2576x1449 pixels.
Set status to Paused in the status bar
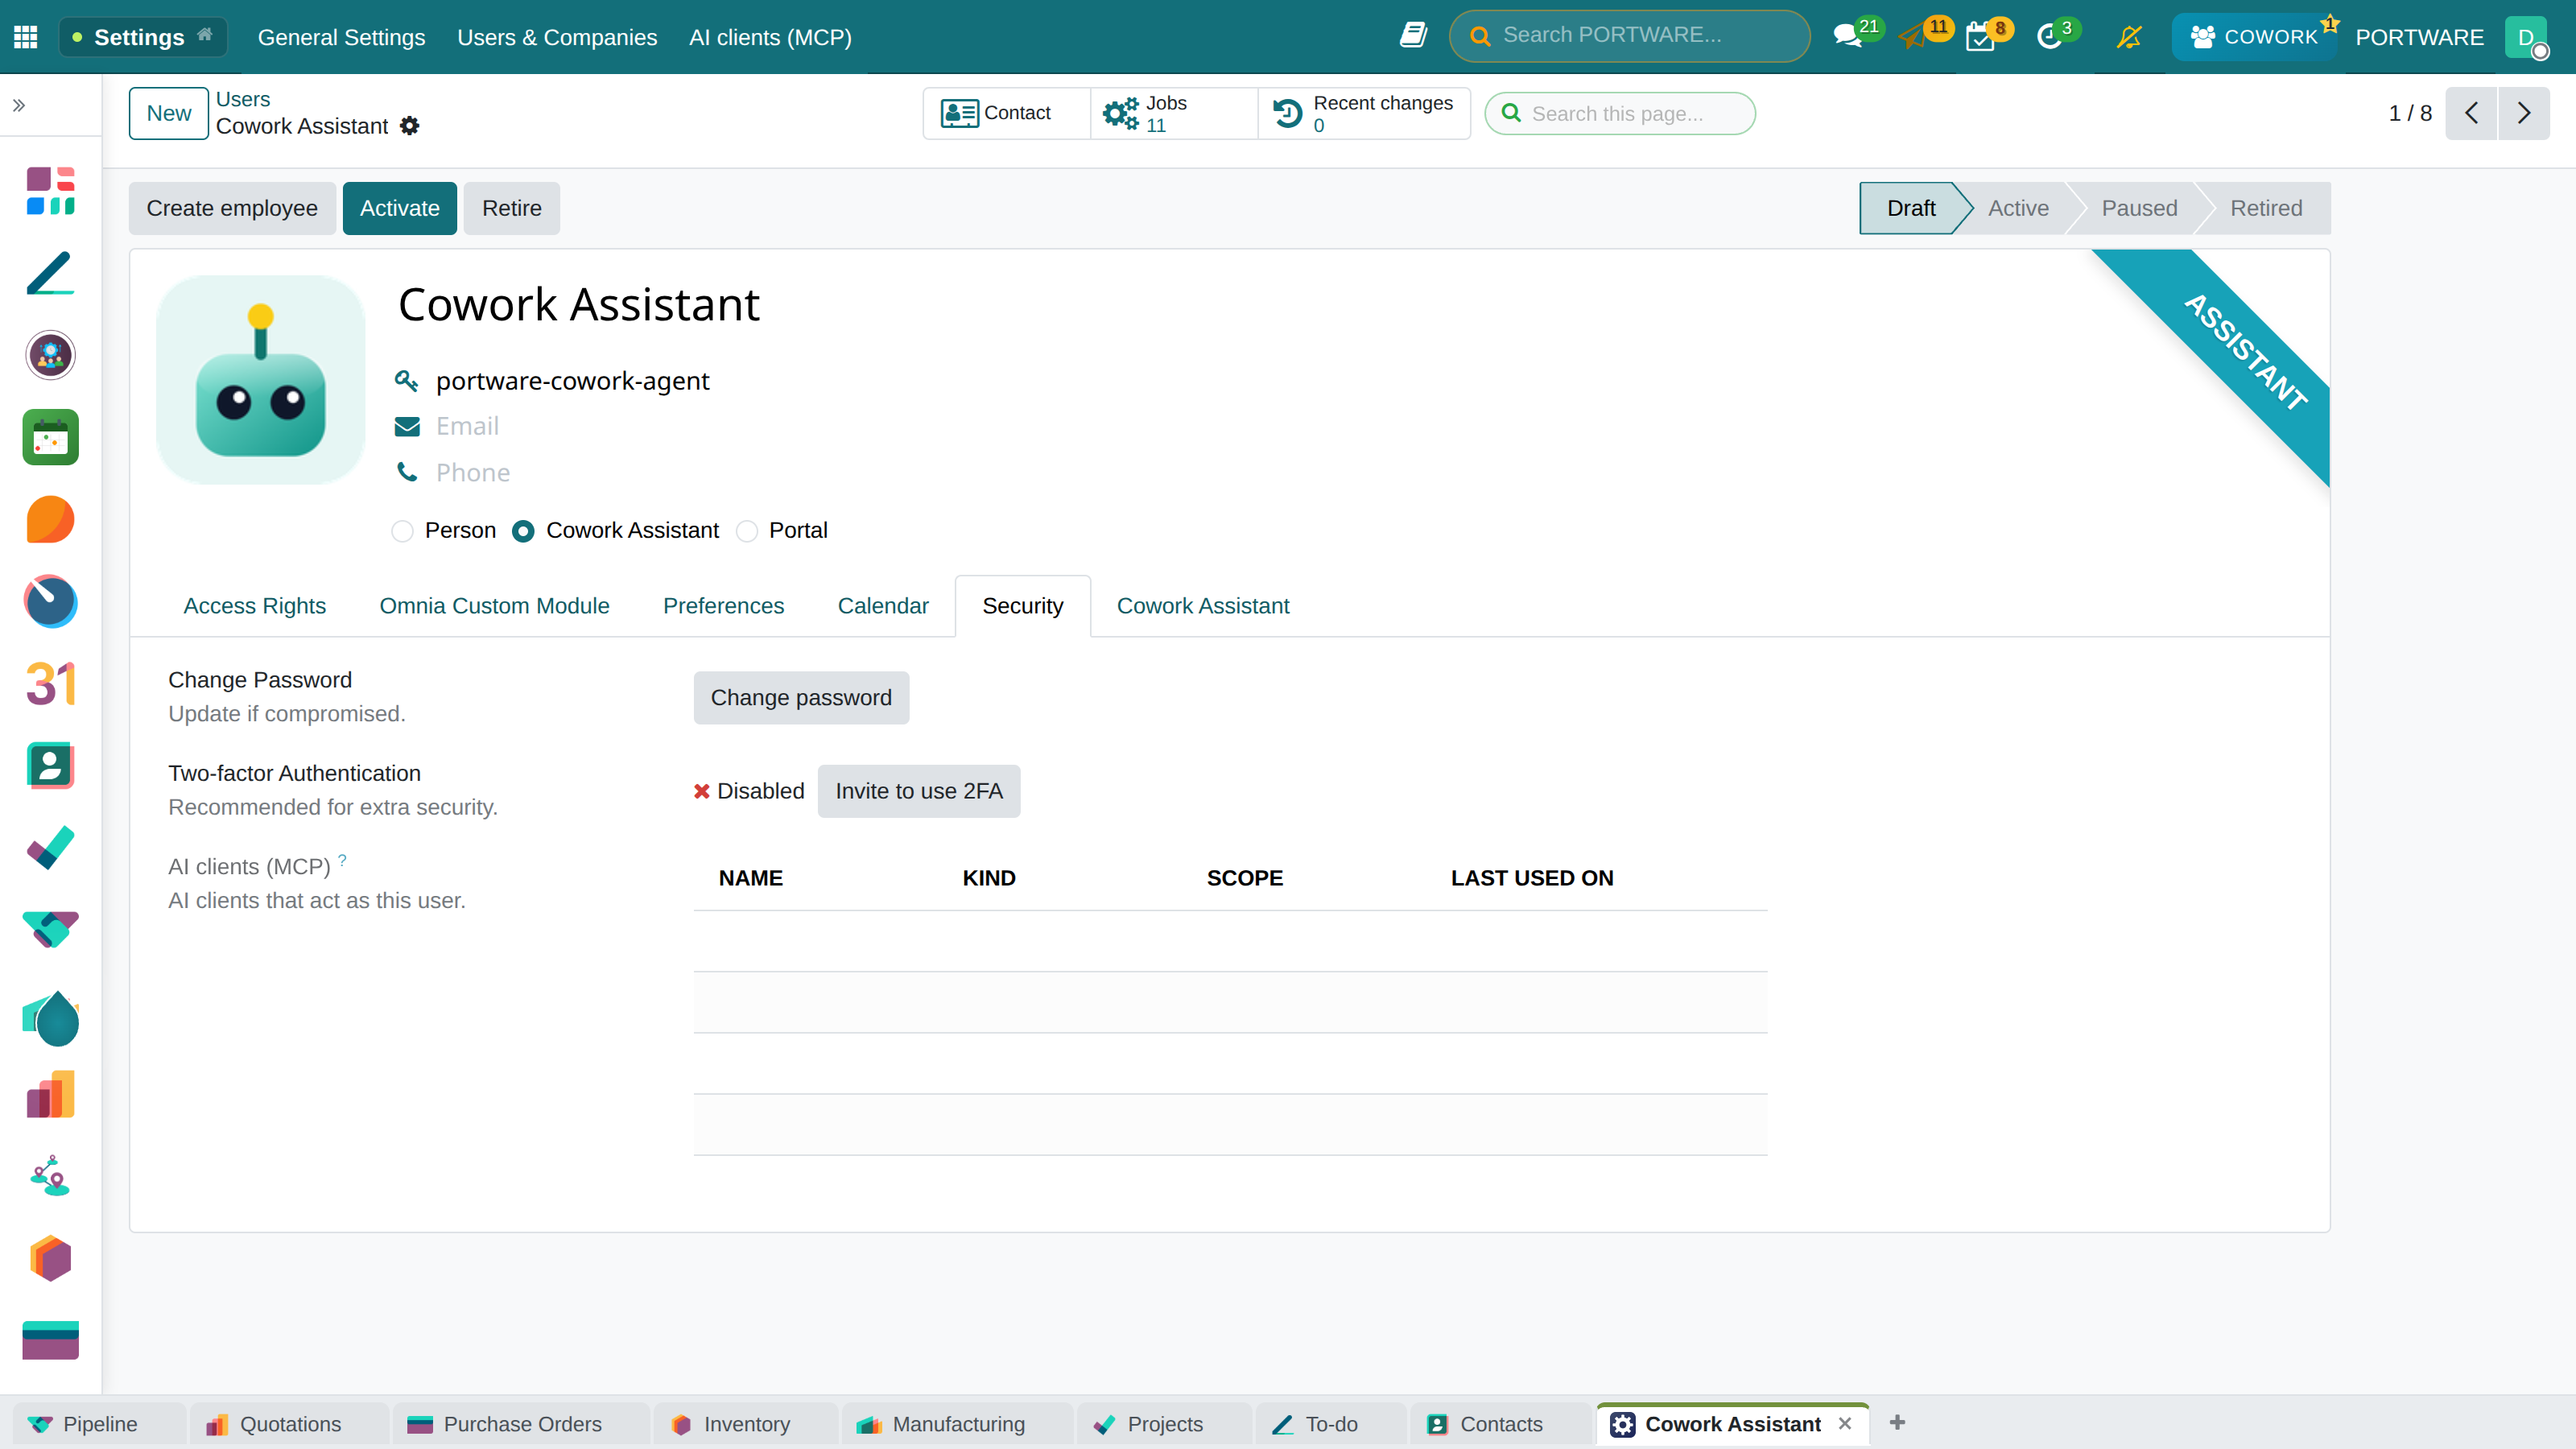point(2139,208)
